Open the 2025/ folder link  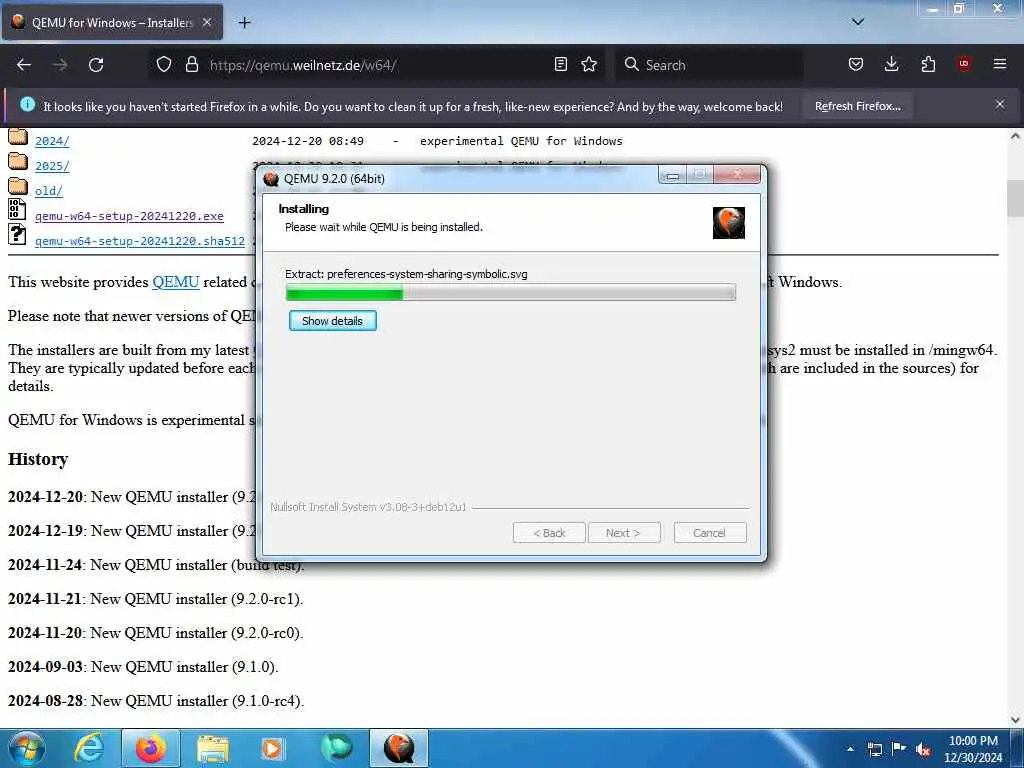[x=52, y=166]
